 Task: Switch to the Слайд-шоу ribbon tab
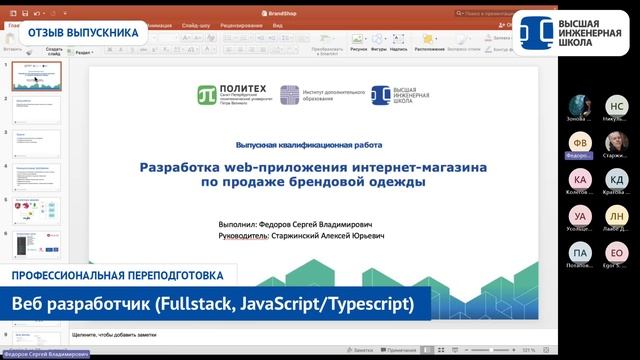point(196,25)
